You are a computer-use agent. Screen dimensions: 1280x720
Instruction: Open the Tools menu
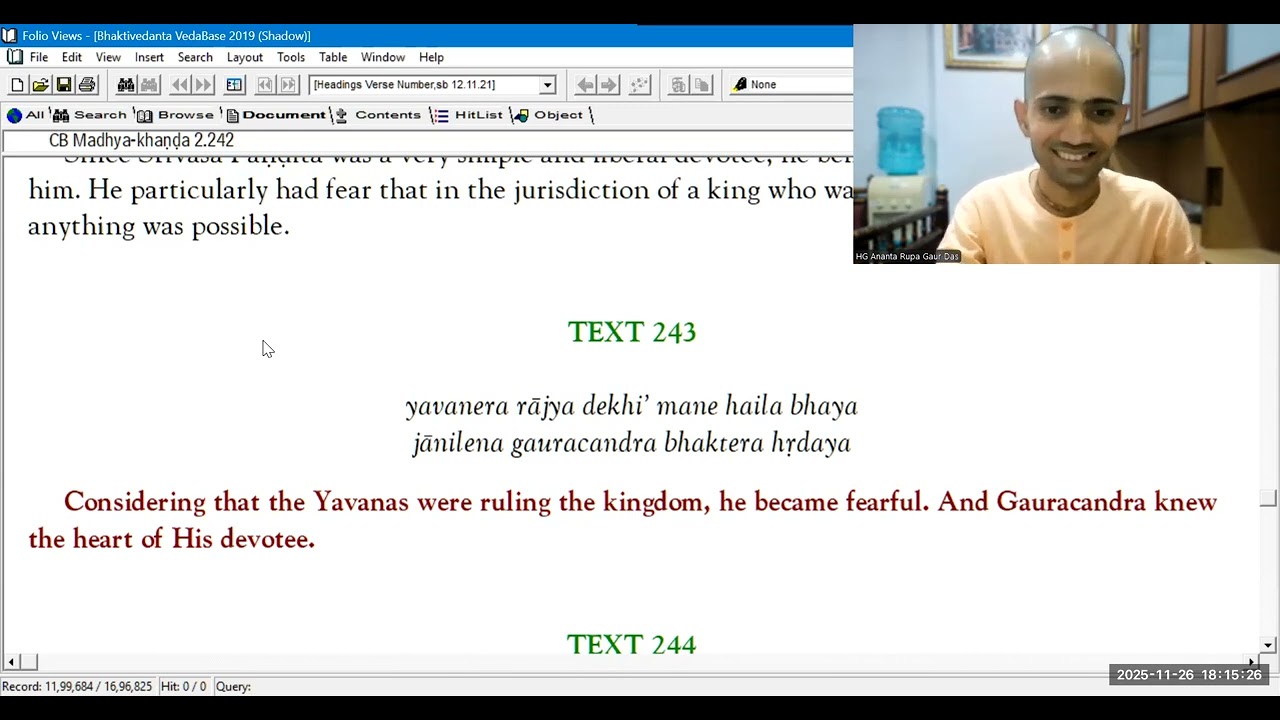pyautogui.click(x=291, y=57)
